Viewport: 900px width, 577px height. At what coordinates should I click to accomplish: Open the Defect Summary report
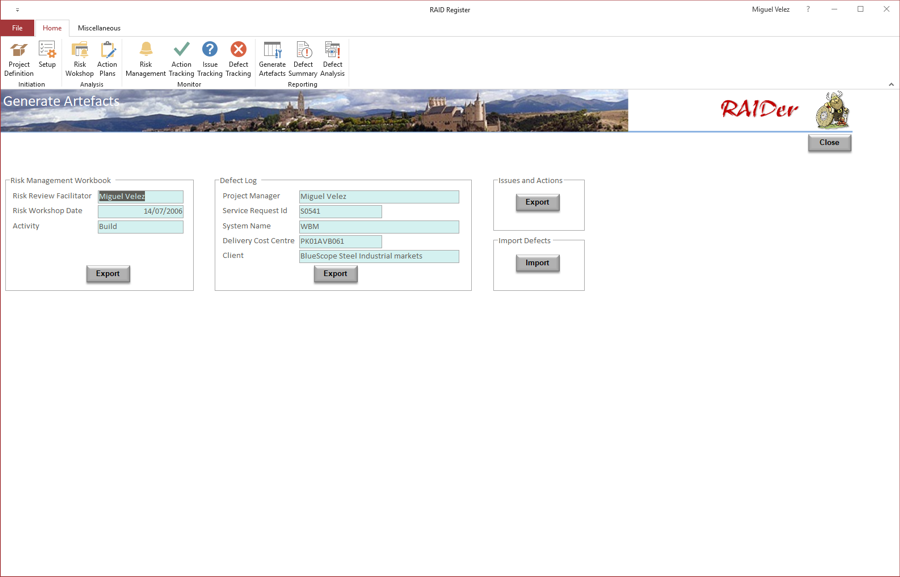click(x=303, y=59)
